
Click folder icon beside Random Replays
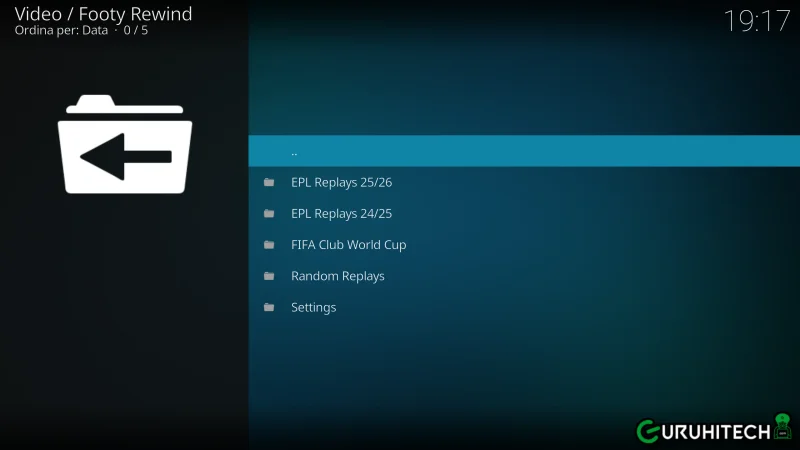pyautogui.click(x=269, y=276)
